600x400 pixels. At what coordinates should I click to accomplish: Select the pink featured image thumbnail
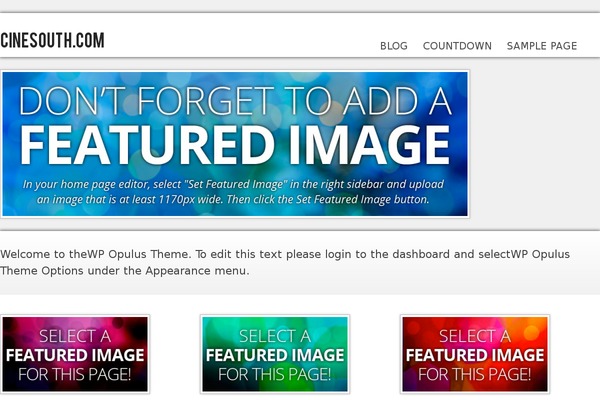coord(75,354)
